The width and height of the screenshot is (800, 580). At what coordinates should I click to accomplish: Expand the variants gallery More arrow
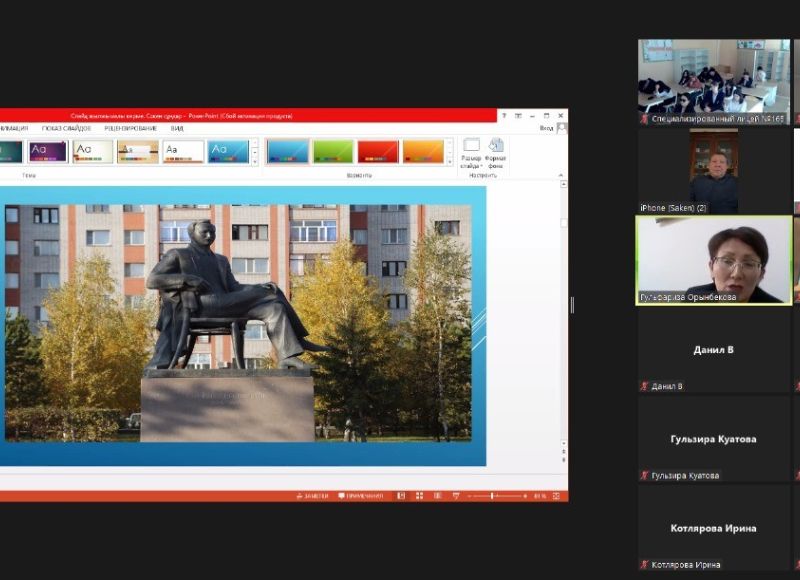point(450,161)
